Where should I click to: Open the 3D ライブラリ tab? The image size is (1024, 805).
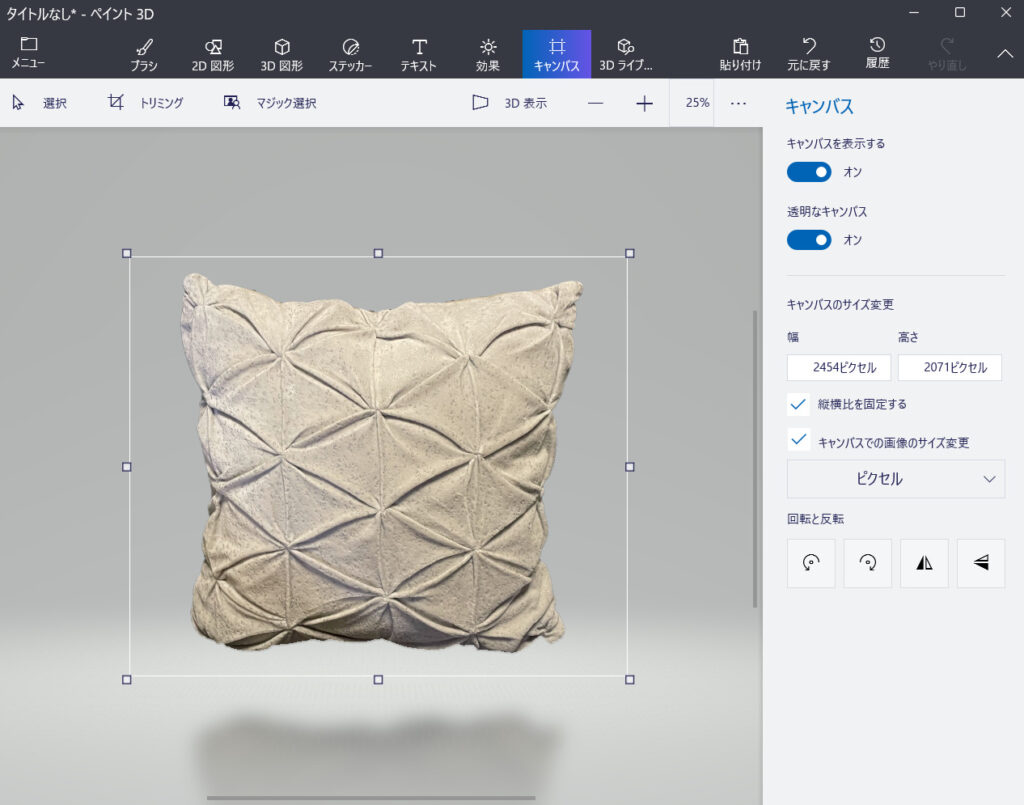coord(626,55)
